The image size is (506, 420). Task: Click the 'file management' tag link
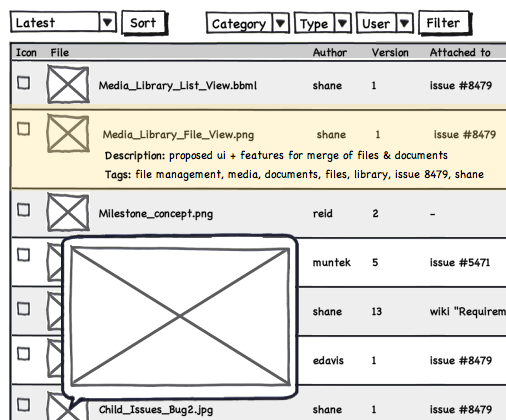(x=178, y=174)
